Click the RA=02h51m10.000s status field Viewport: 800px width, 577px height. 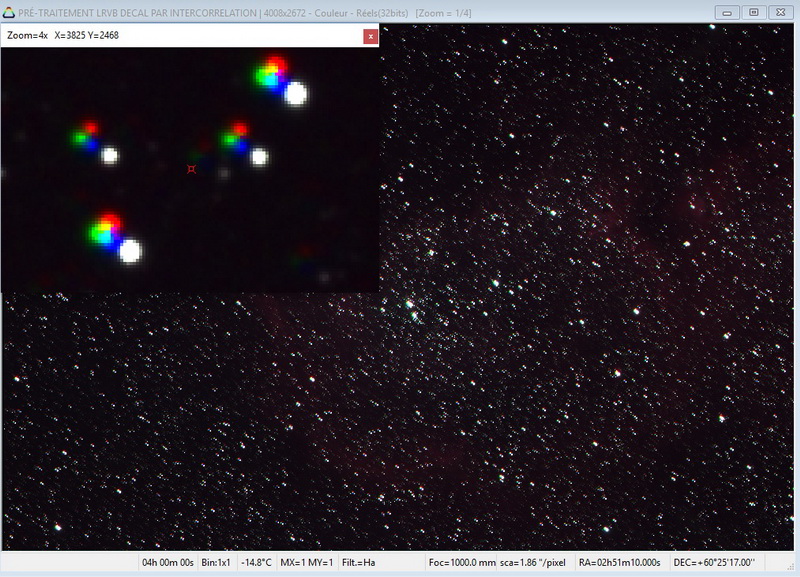(620, 563)
